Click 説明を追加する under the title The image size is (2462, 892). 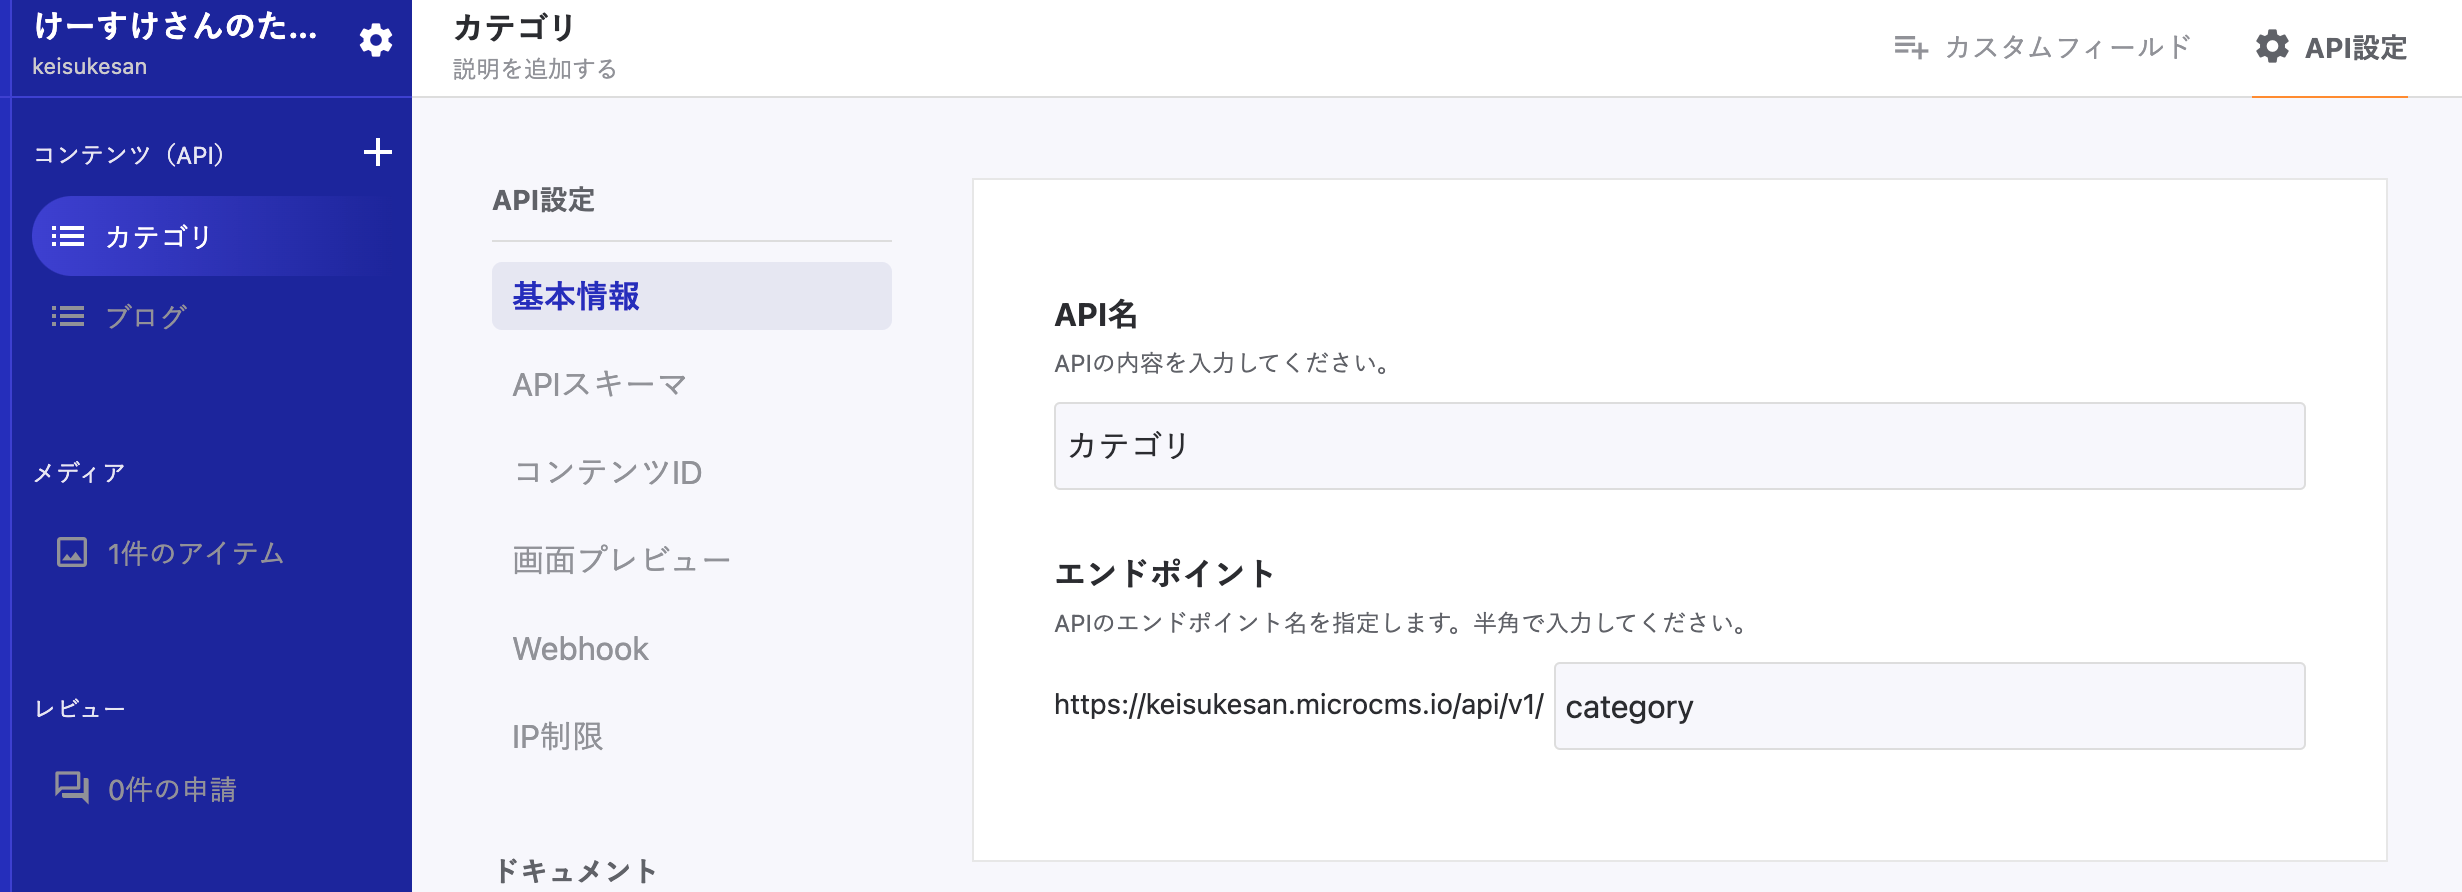[535, 69]
